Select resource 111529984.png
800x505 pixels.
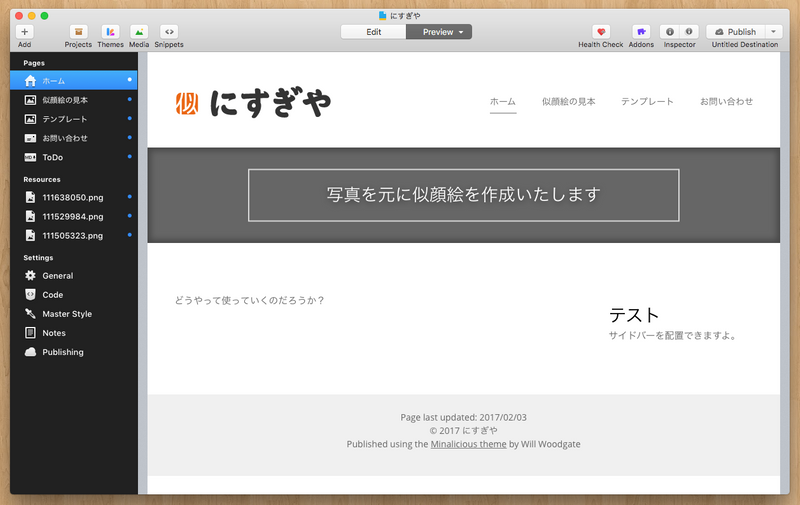click(73, 216)
